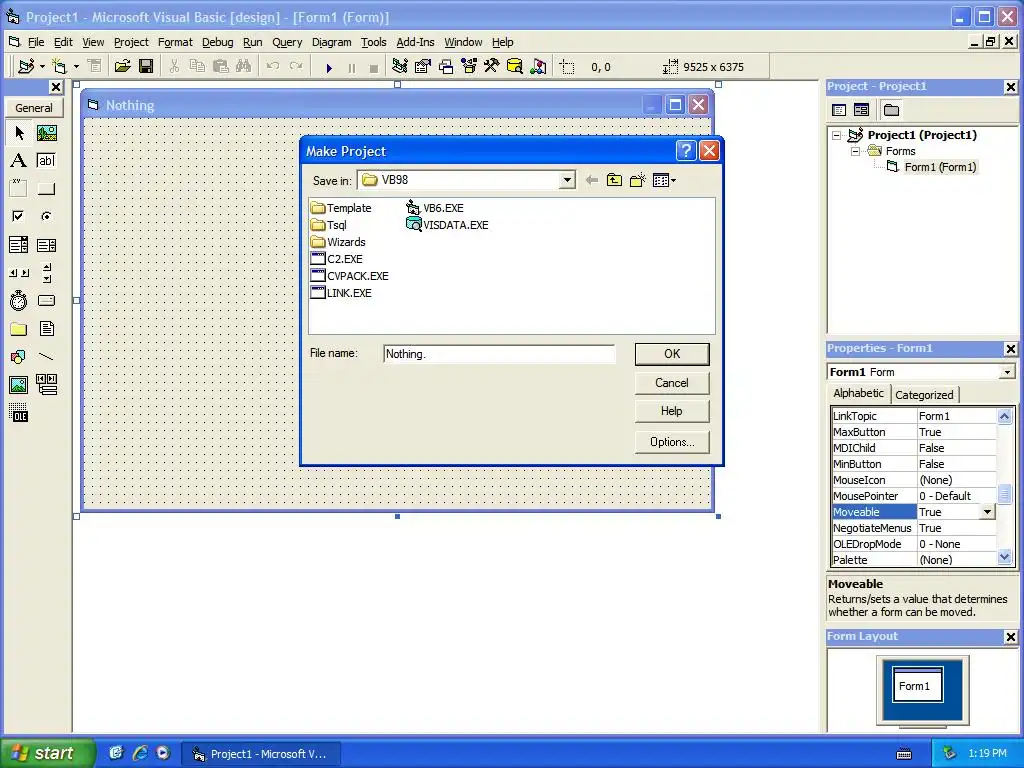Open the Debug menu
1024x768 pixels.
pyautogui.click(x=217, y=42)
